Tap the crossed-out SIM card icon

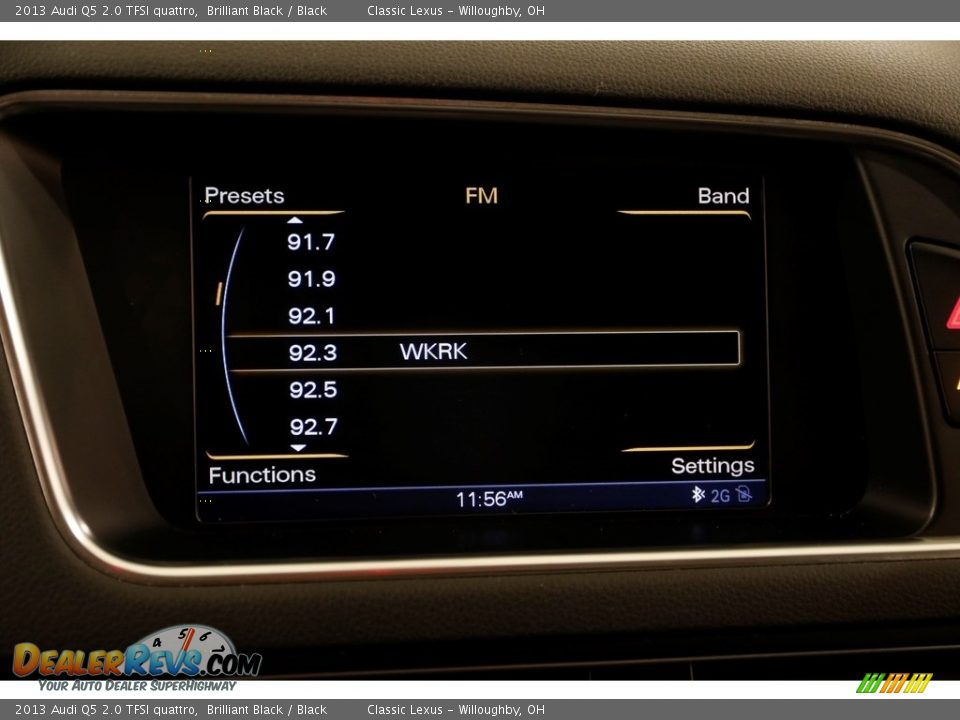click(743, 494)
